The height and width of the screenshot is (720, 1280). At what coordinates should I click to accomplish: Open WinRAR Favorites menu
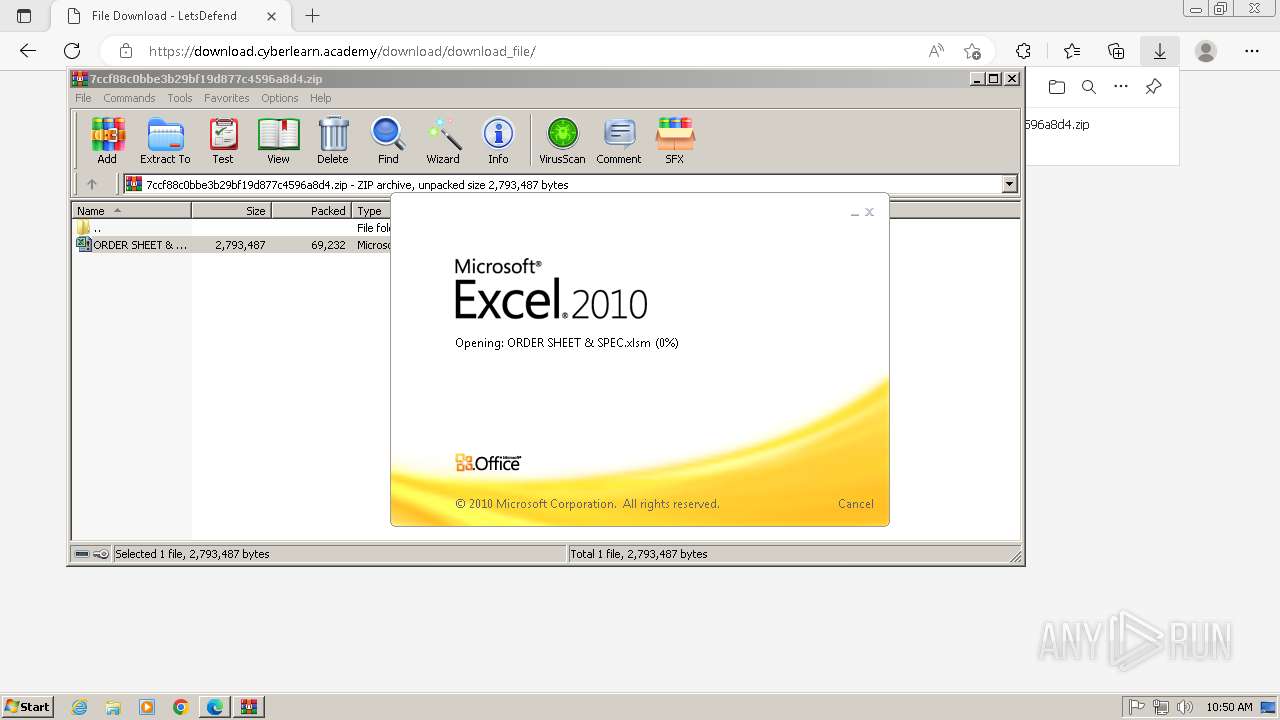(227, 98)
